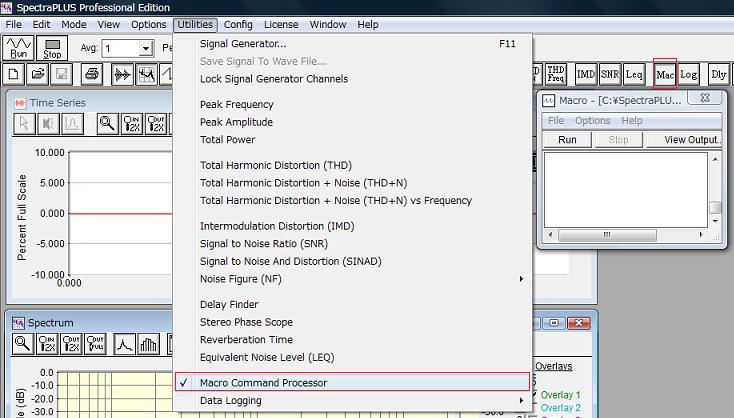
Task: Zoom out 2X in Time Series toolbar
Action: tap(156, 124)
